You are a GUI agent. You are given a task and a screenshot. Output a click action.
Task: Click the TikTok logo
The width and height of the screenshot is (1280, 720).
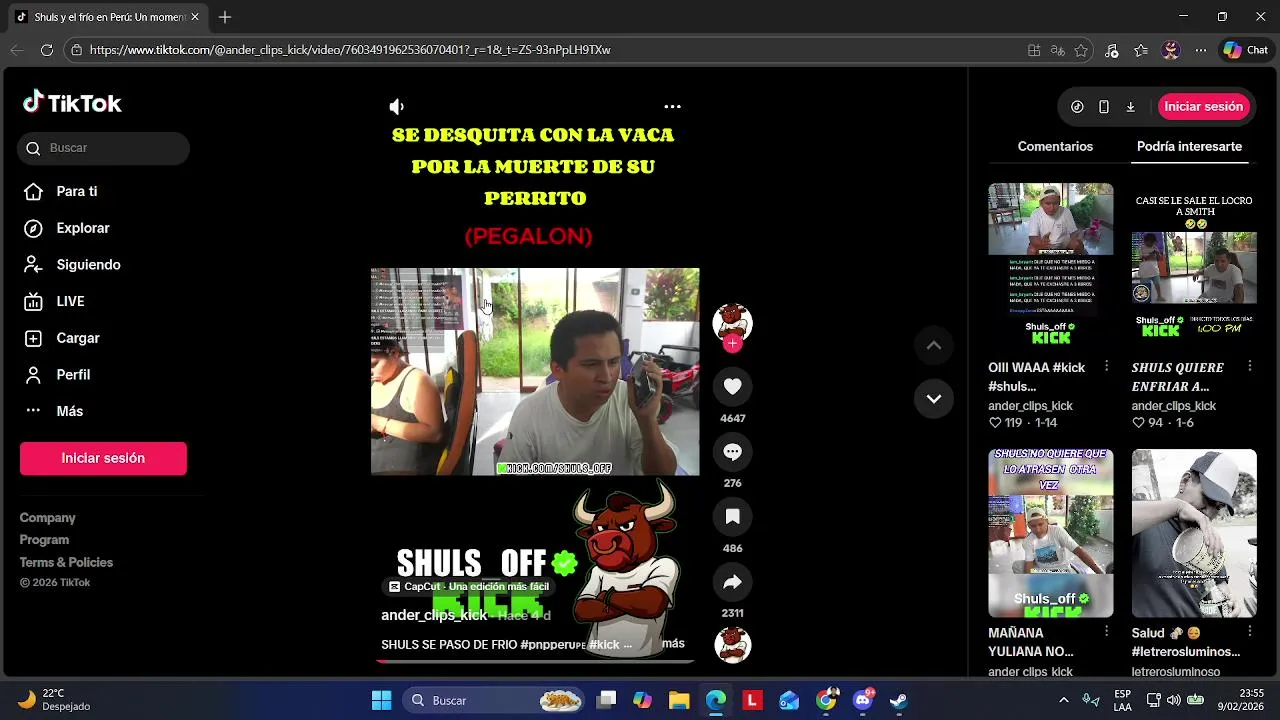point(72,103)
